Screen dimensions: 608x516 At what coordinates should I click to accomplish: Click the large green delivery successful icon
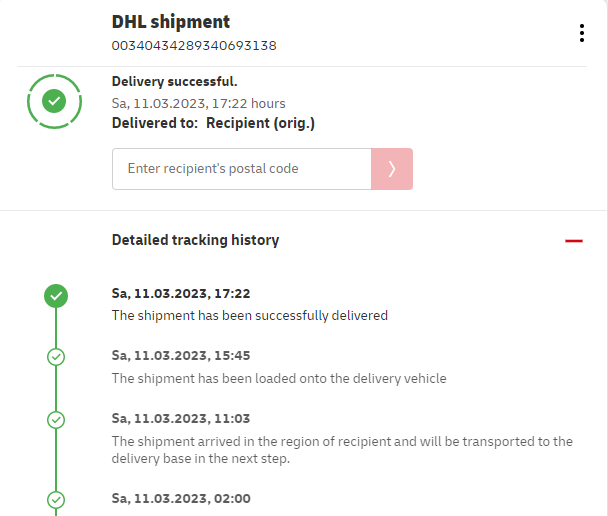pyautogui.click(x=55, y=101)
